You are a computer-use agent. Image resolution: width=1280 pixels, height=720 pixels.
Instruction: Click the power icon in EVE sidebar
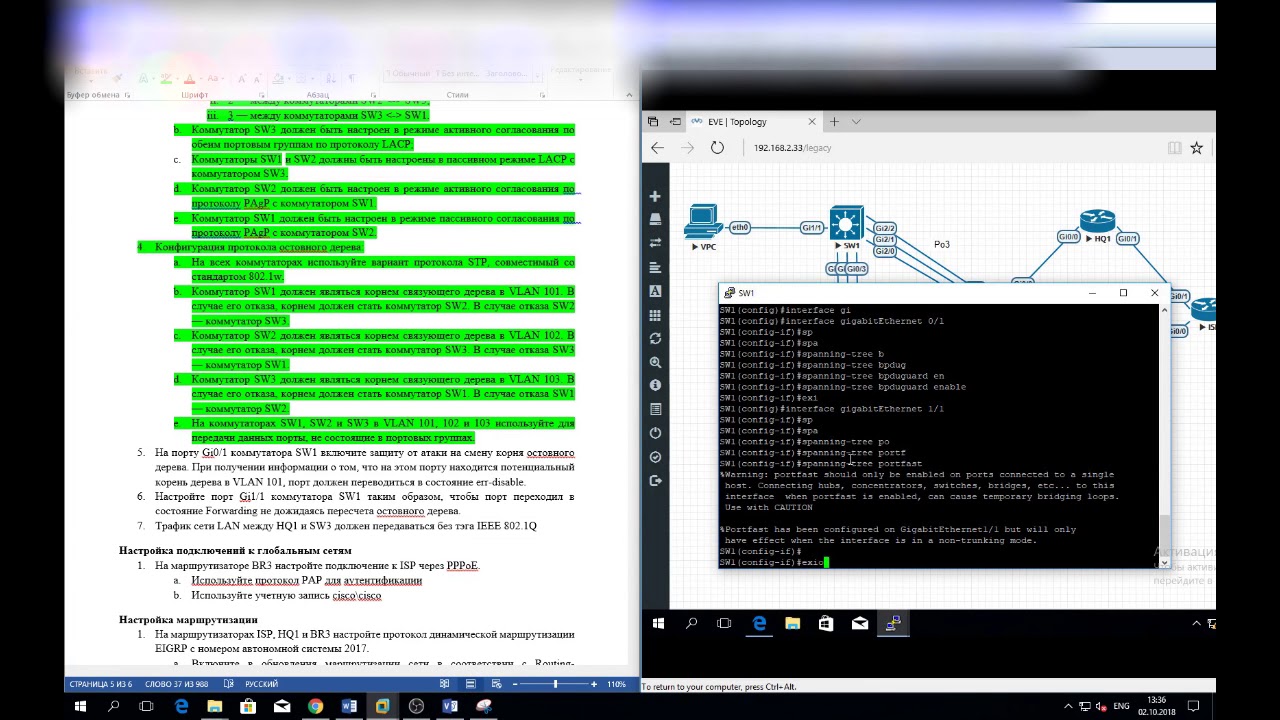coord(655,433)
